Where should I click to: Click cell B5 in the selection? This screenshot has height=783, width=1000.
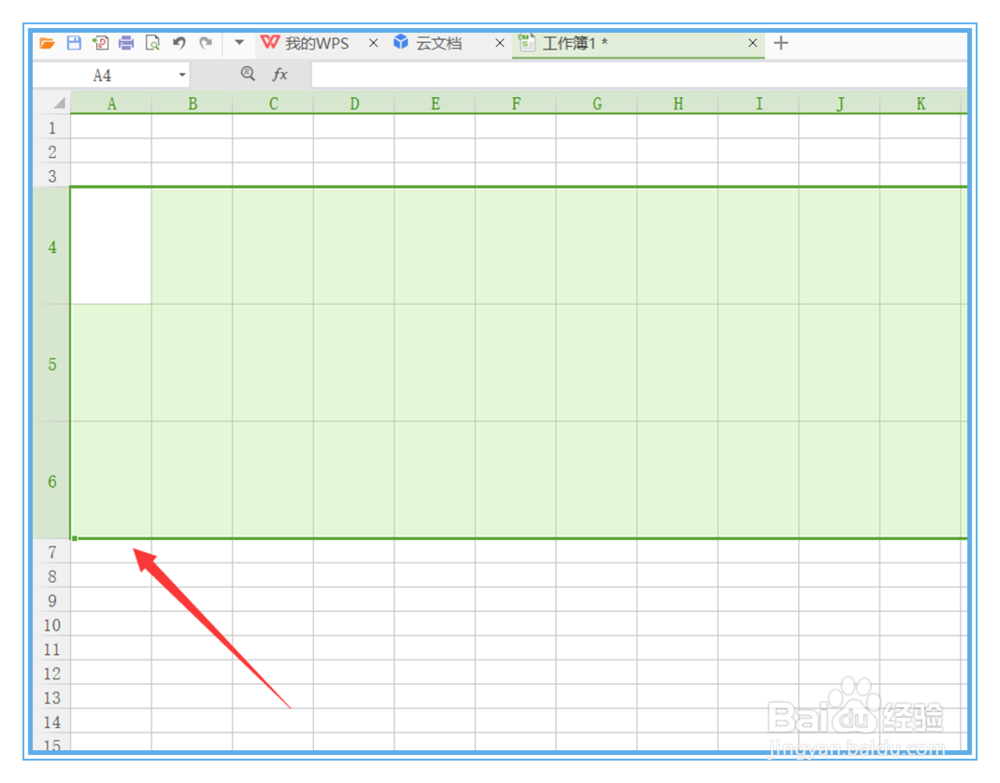(x=192, y=363)
